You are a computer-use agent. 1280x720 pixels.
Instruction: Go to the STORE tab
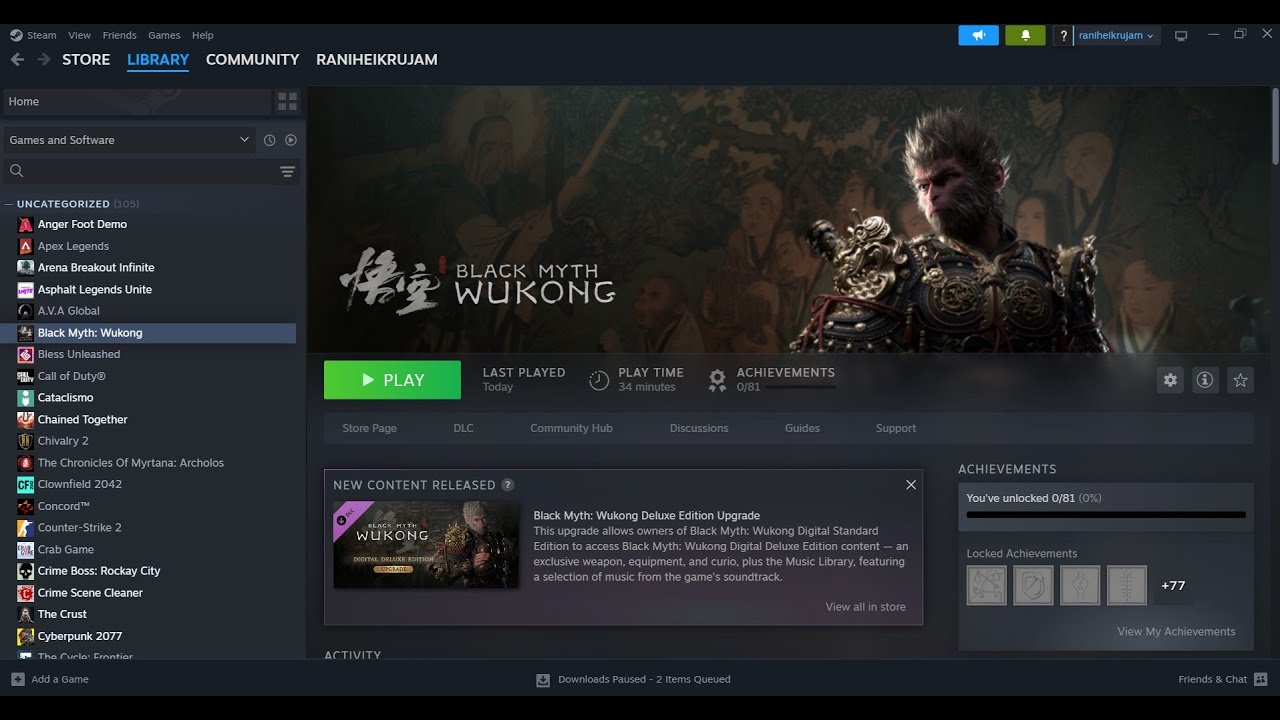coord(86,60)
